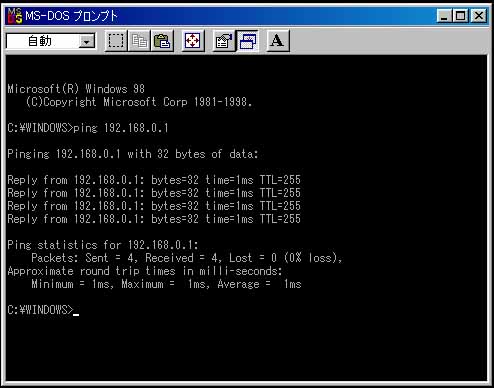494x388 pixels.
Task: Open the font size dropdown arrow
Action: (x=87, y=42)
